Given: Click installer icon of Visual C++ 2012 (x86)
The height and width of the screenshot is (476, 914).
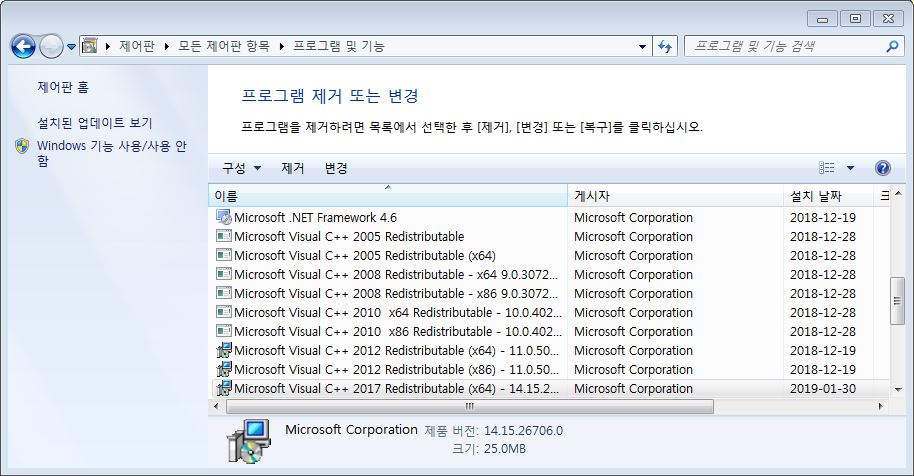Looking at the screenshot, I should pos(224,369).
